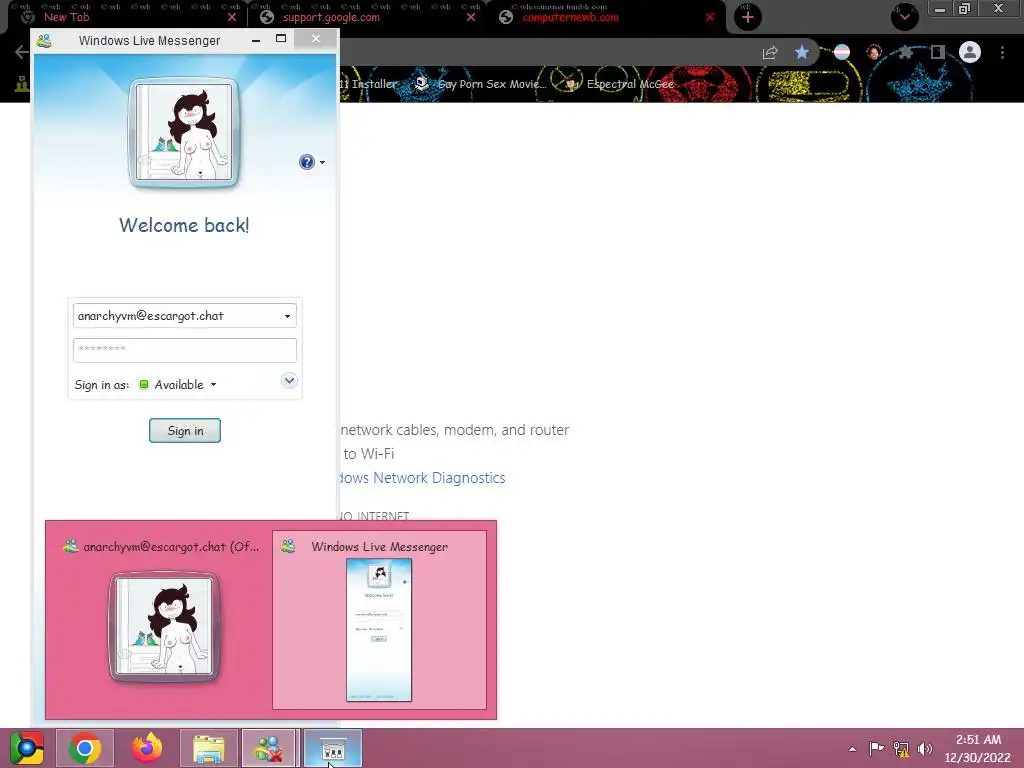
Task: Switch to the support.google.com tab
Action: click(x=330, y=18)
